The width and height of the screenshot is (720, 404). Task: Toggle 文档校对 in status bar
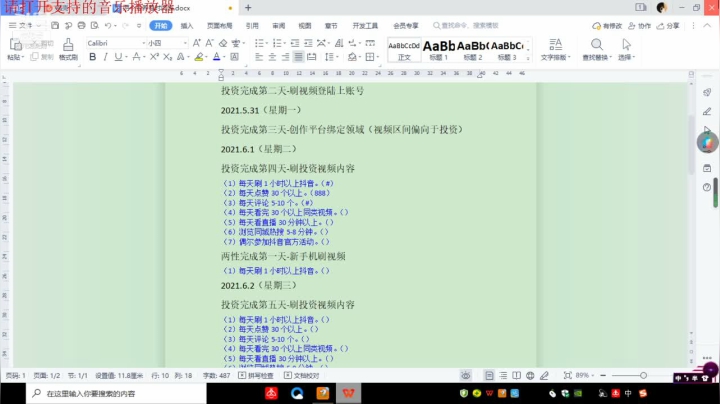[x=302, y=376]
